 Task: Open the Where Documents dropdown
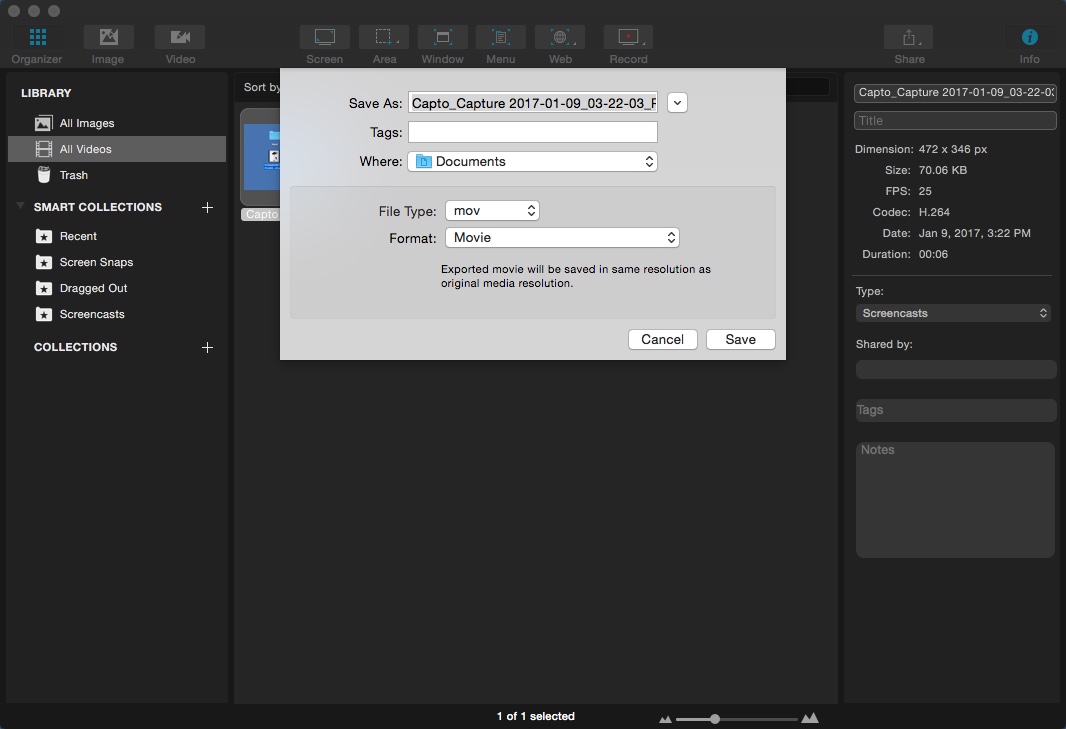click(533, 161)
